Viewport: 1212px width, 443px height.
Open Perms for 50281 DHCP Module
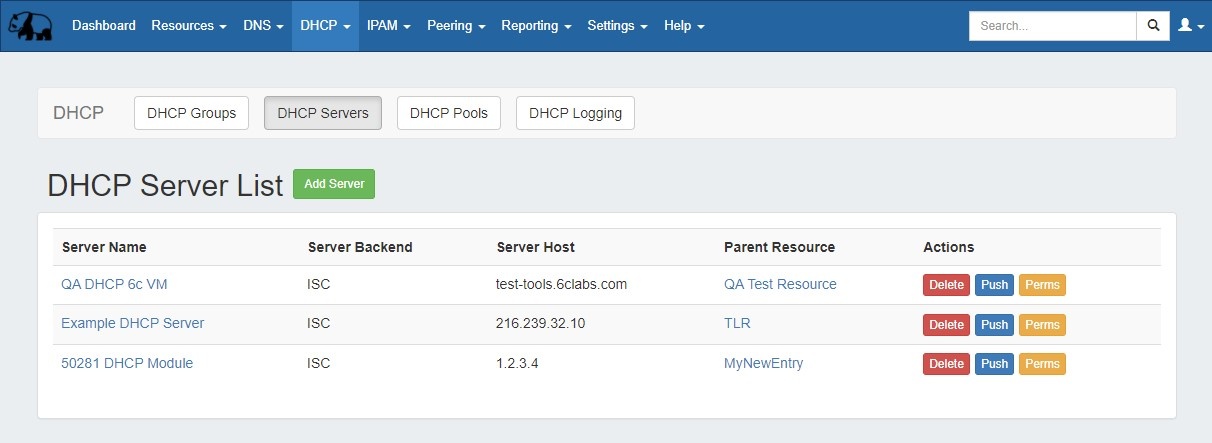pyautogui.click(x=1042, y=364)
